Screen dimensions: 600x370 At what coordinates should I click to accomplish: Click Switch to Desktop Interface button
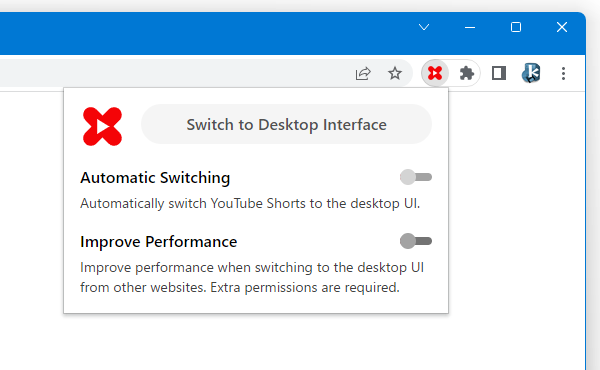click(286, 124)
